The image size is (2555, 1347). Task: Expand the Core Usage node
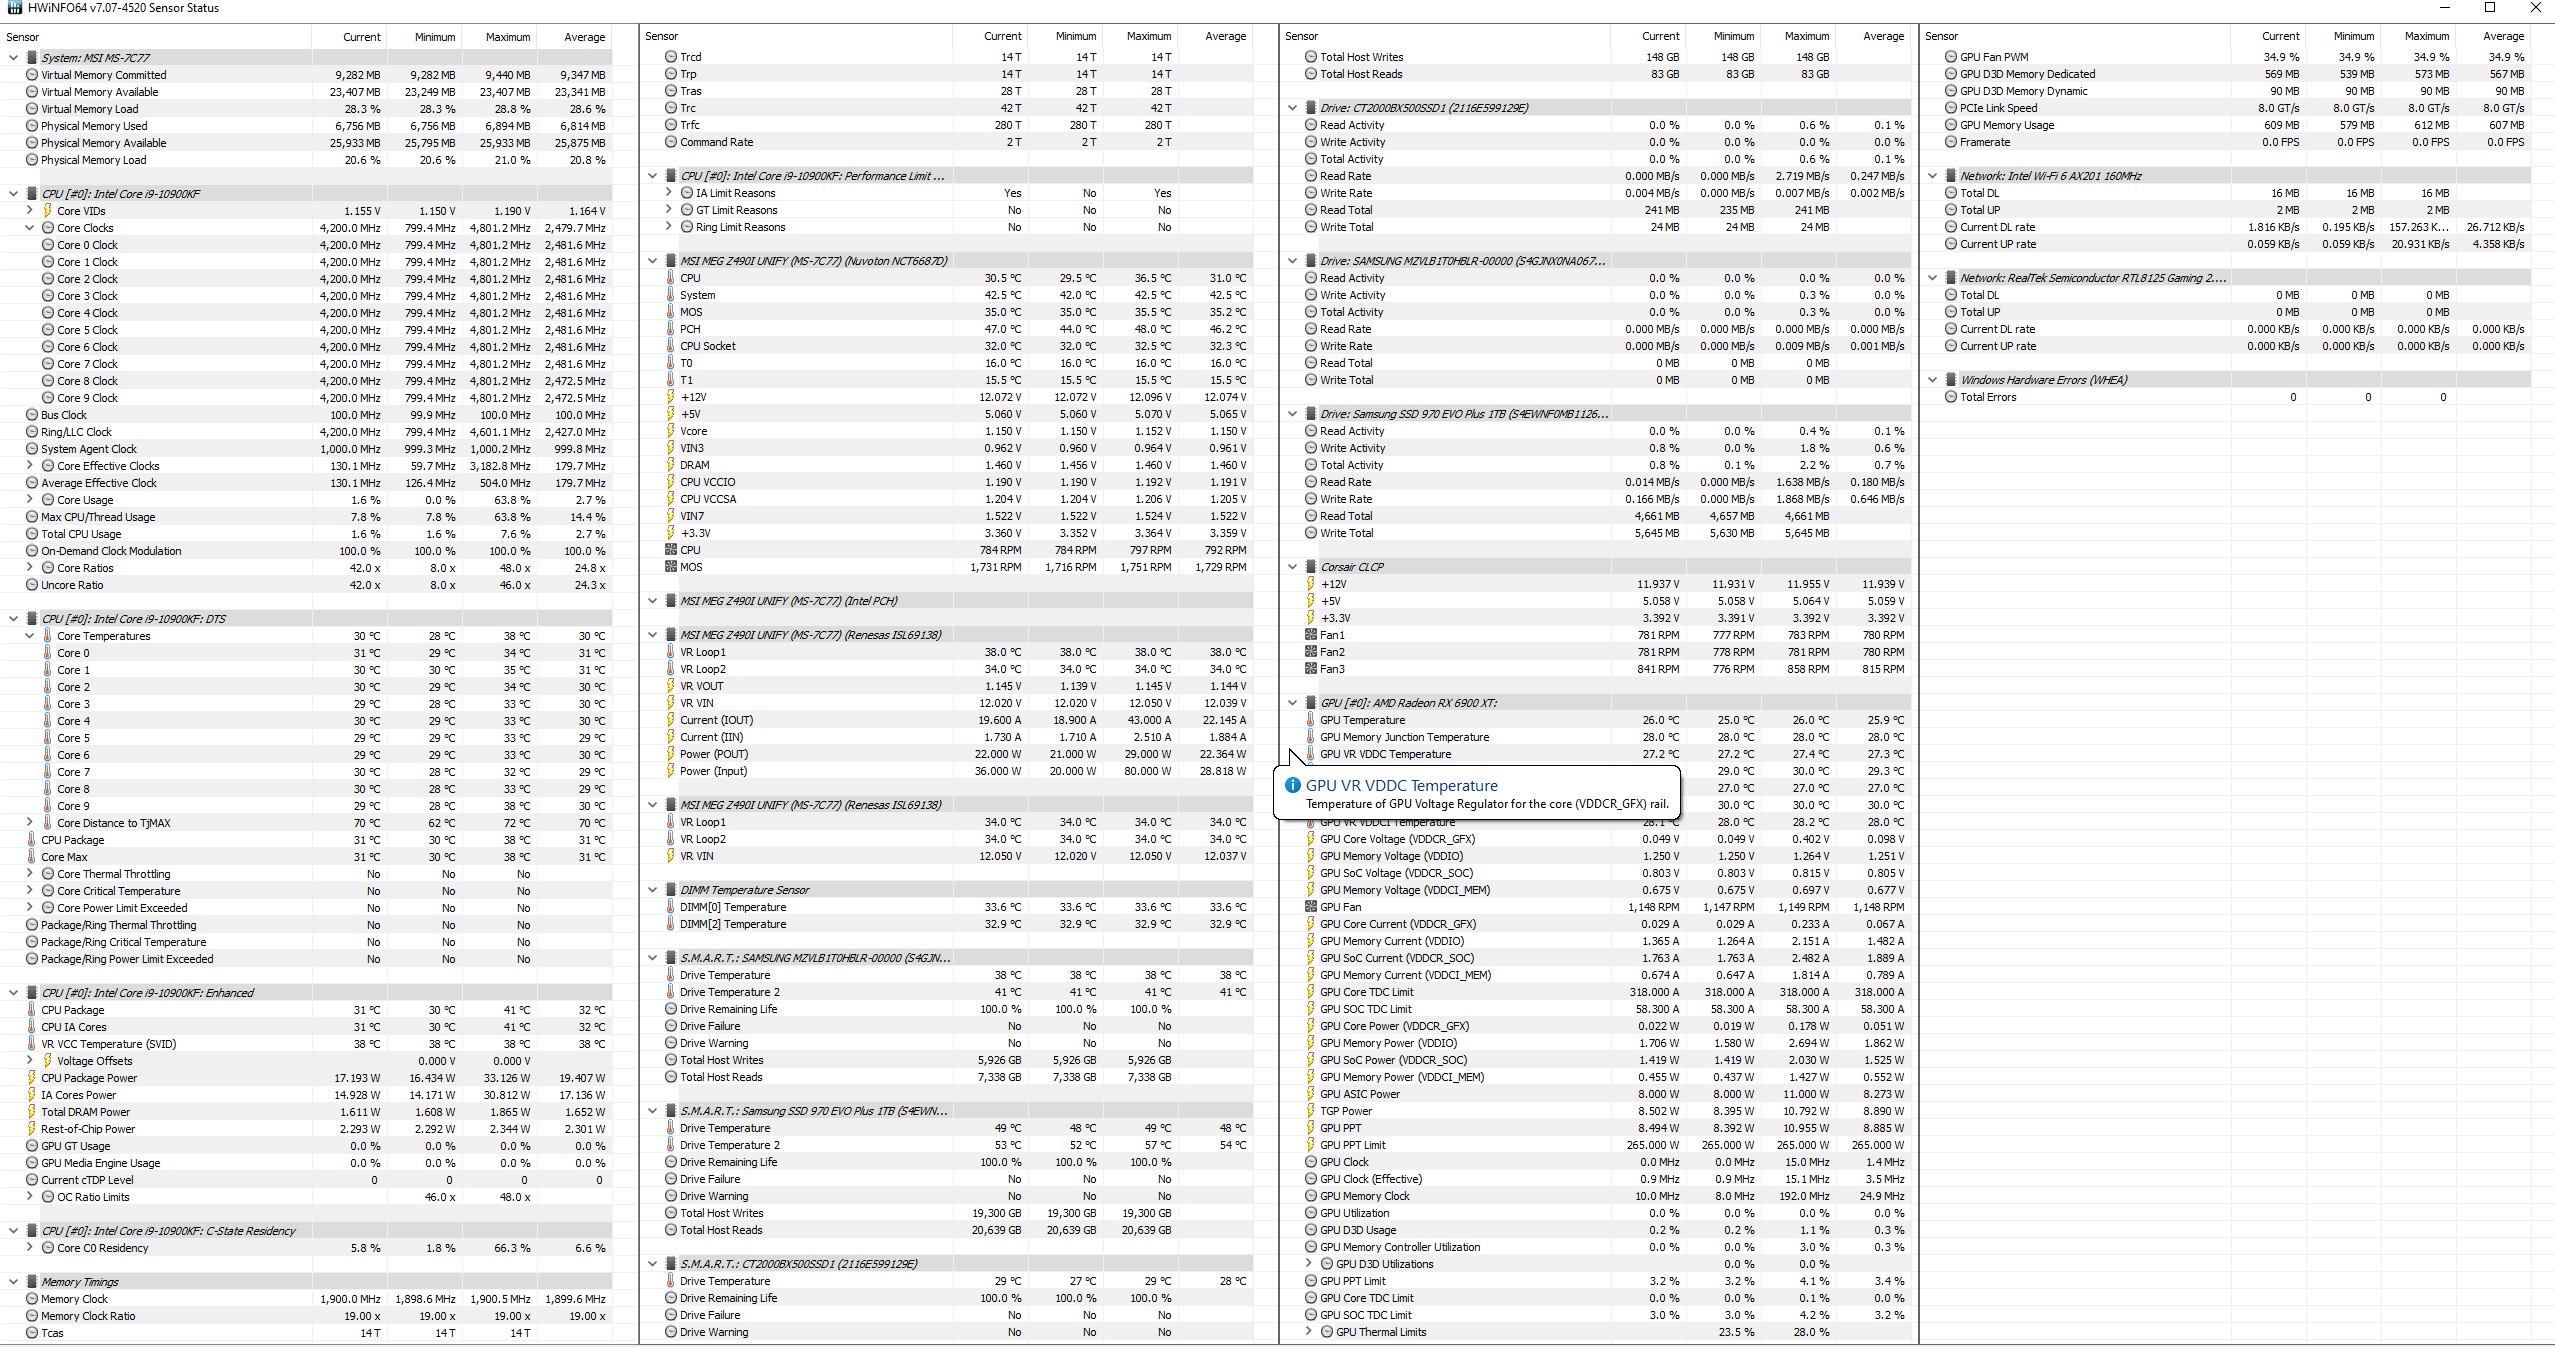pos(29,500)
